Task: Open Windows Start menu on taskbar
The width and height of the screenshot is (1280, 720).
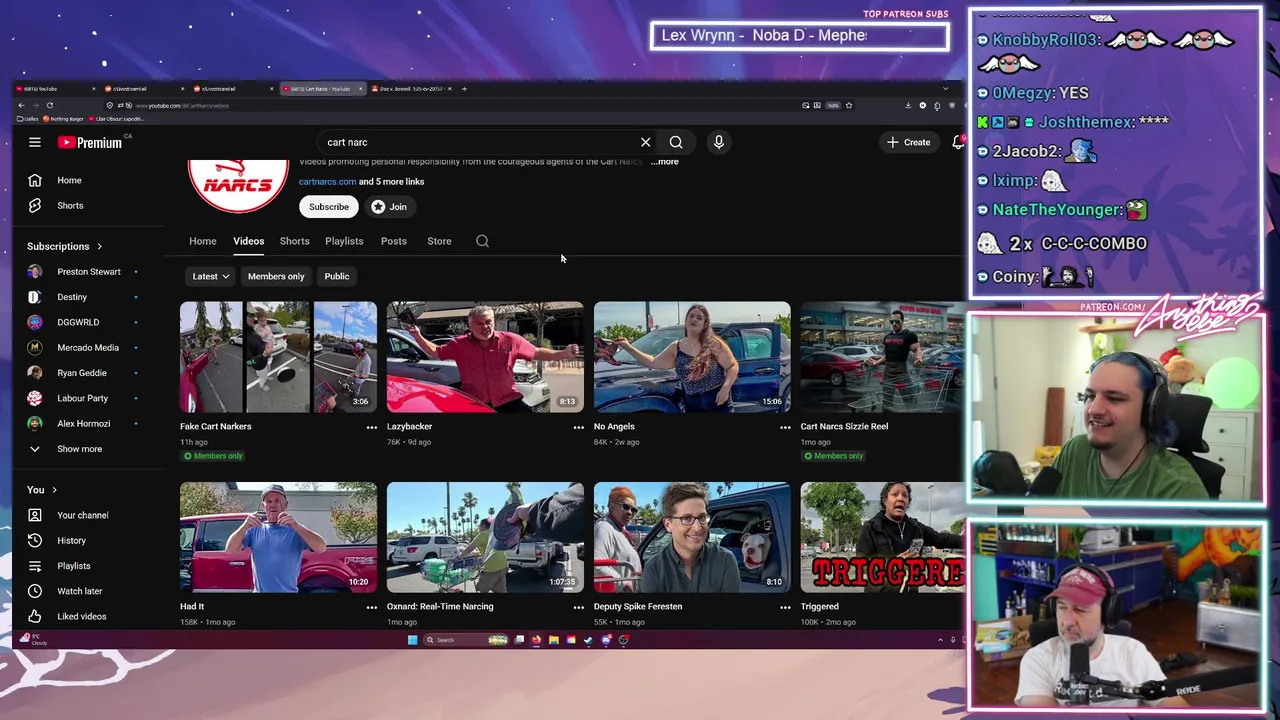Action: pyautogui.click(x=412, y=640)
